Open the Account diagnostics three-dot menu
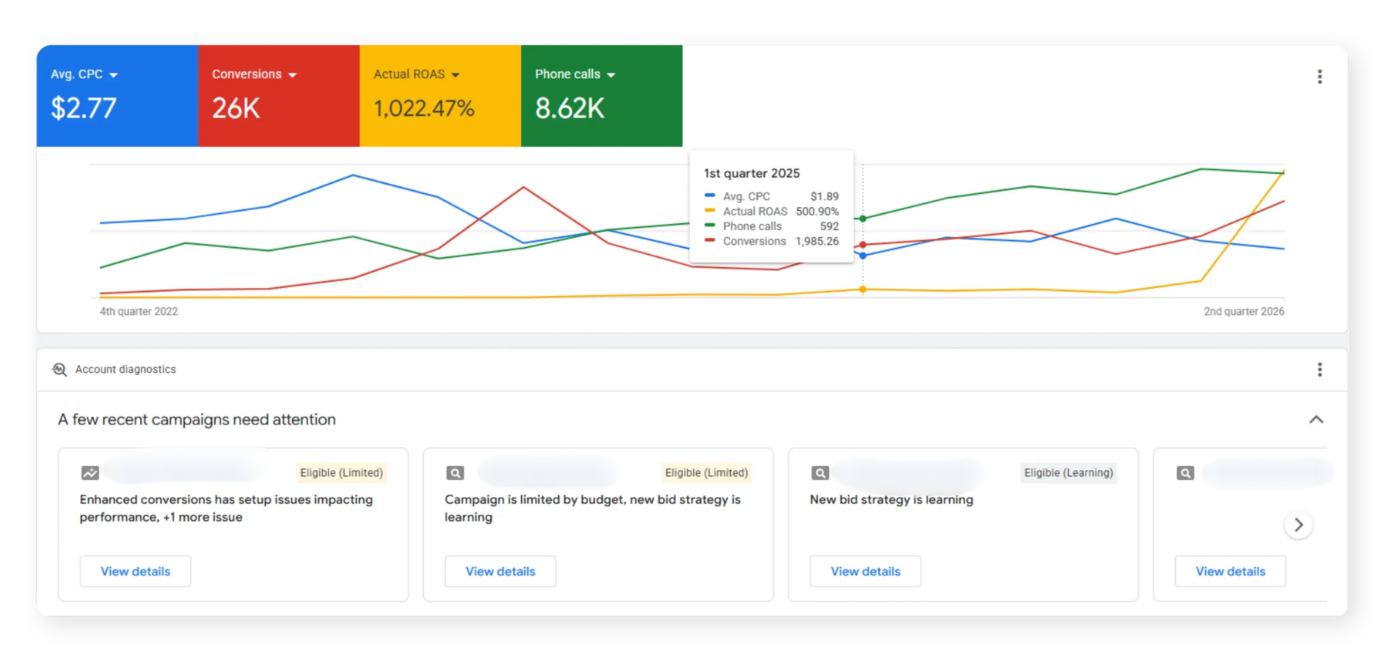 1319,370
